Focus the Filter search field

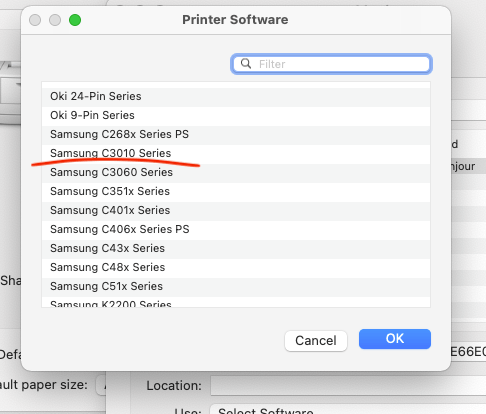(x=331, y=64)
